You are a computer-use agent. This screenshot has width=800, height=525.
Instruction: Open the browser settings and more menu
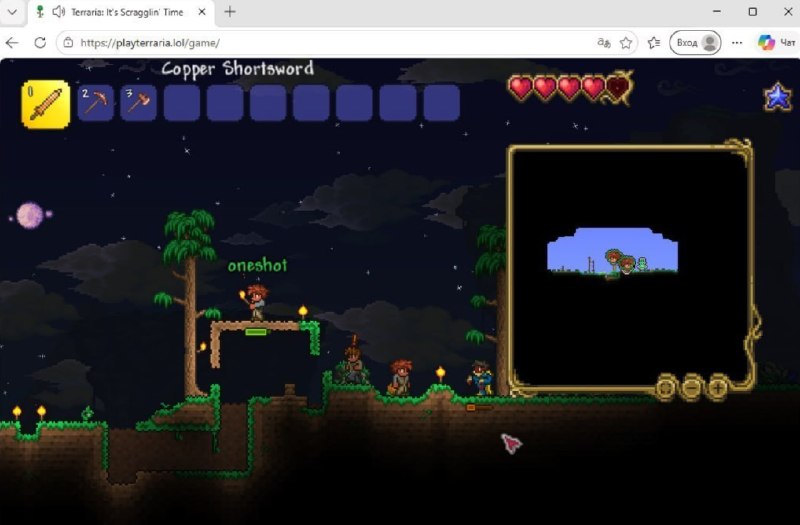point(737,43)
